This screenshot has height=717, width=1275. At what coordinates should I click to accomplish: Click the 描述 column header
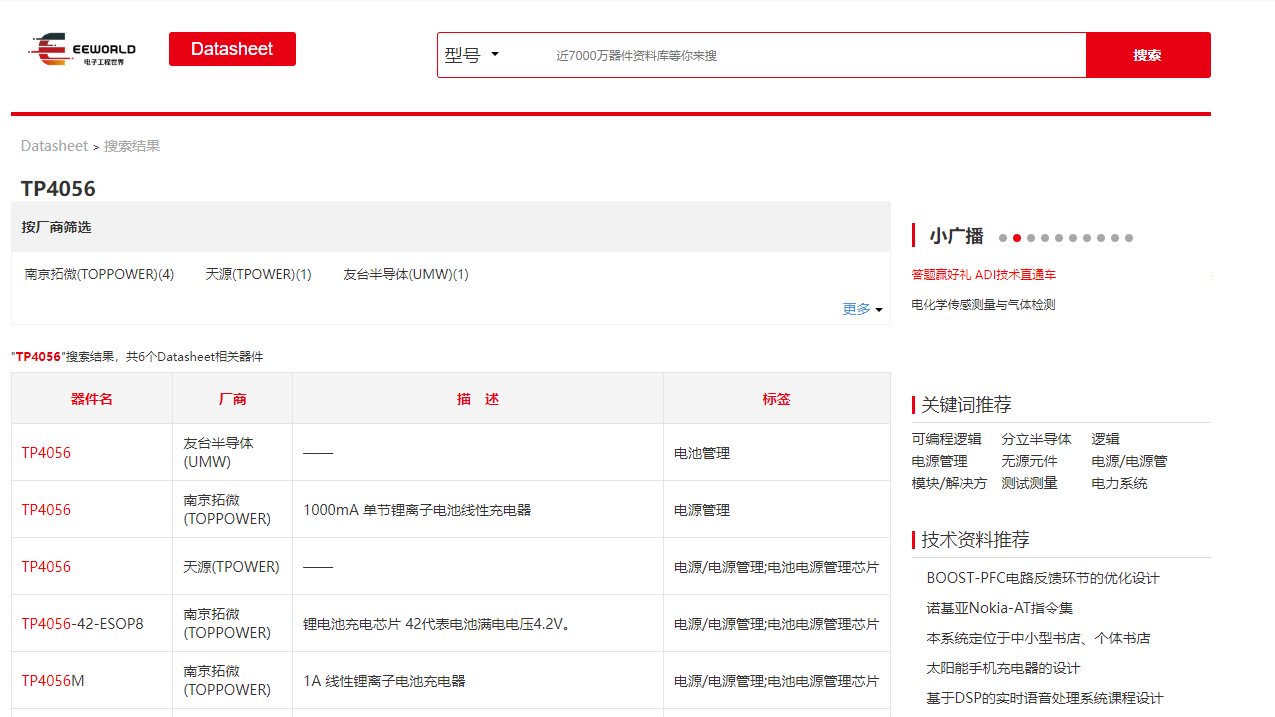tap(478, 399)
